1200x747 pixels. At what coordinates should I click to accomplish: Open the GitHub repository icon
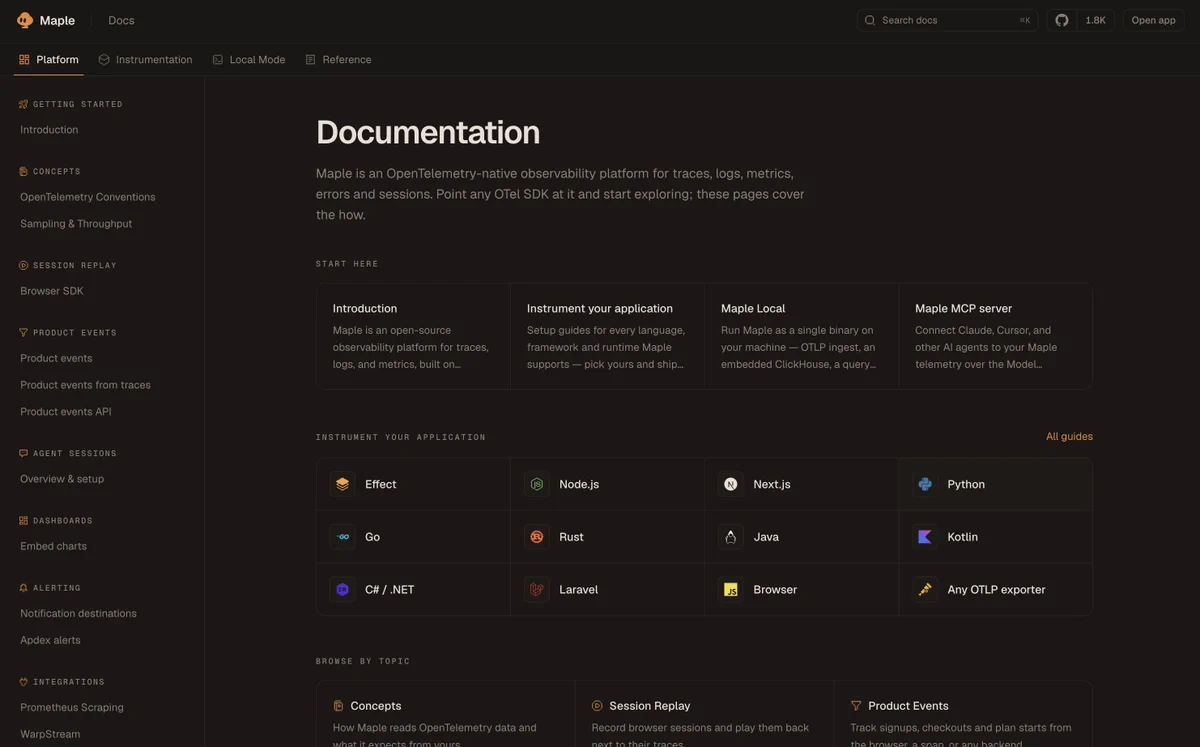click(x=1062, y=20)
